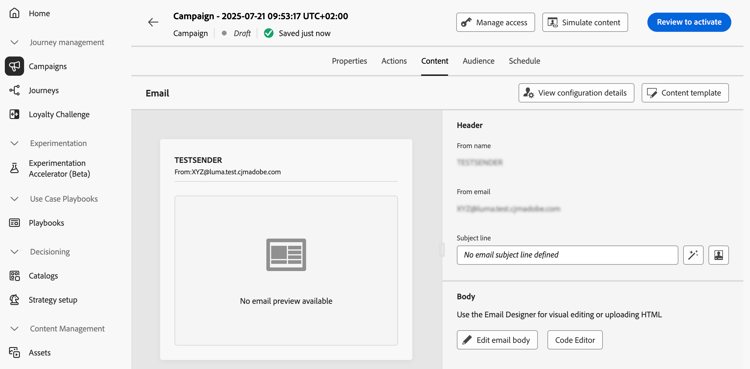Open Journeys from the left navigation
This screenshot has height=369, width=750.
(x=44, y=90)
